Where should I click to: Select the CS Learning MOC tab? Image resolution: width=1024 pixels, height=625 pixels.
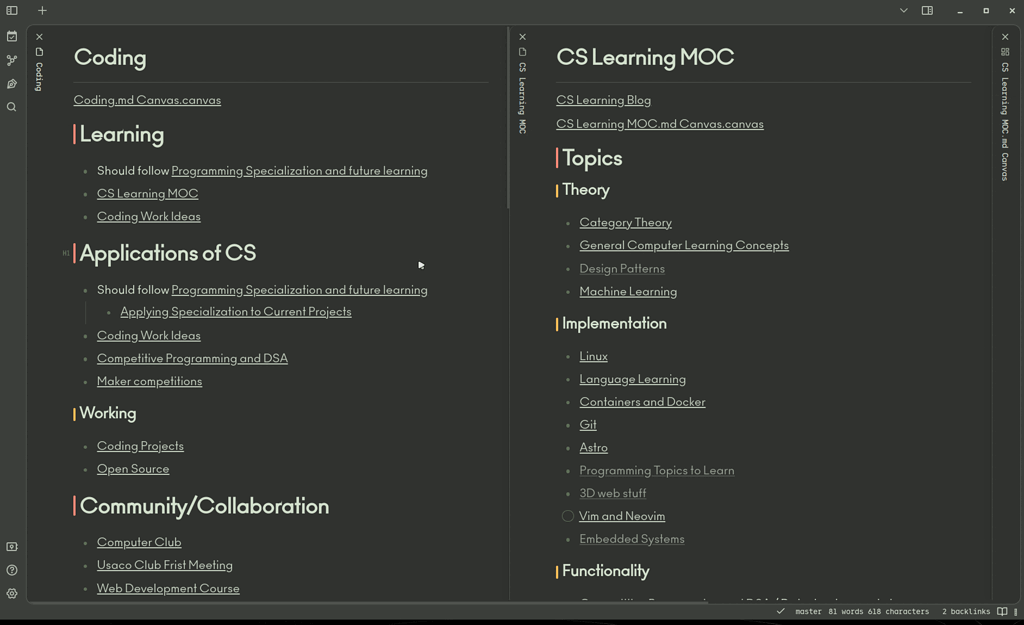point(522,95)
